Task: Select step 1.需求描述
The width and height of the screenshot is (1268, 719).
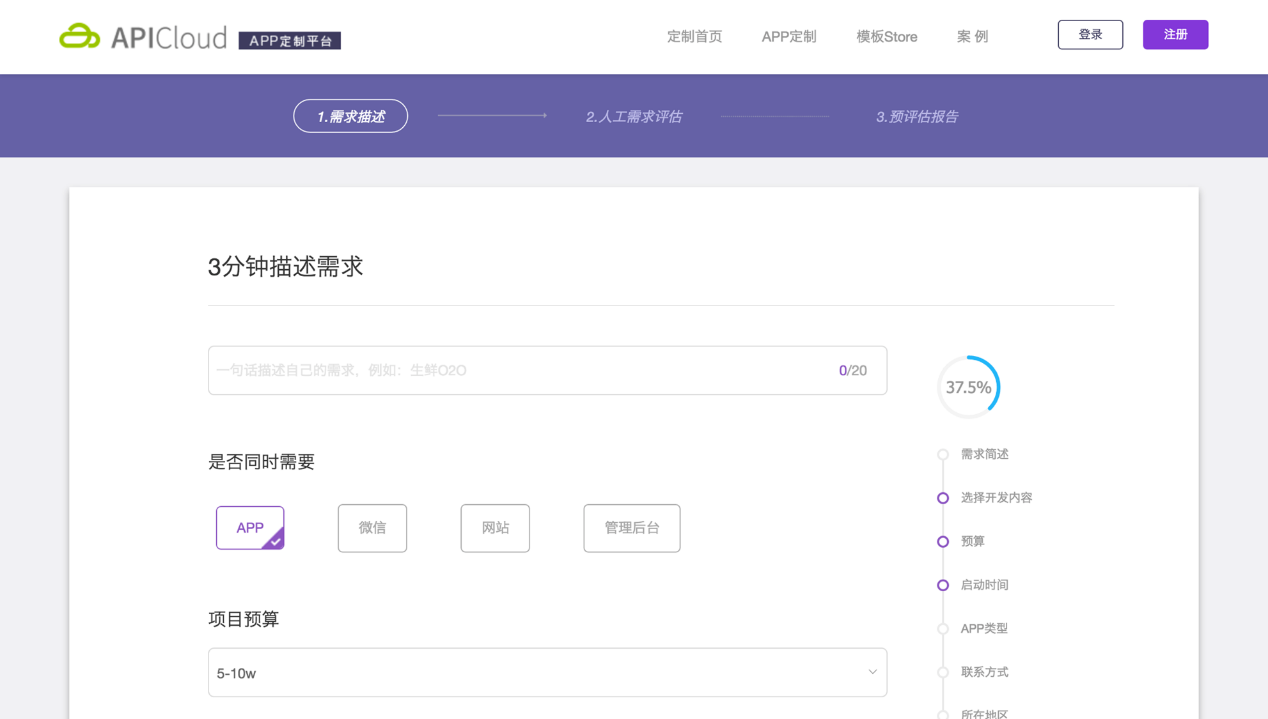Action: (350, 116)
